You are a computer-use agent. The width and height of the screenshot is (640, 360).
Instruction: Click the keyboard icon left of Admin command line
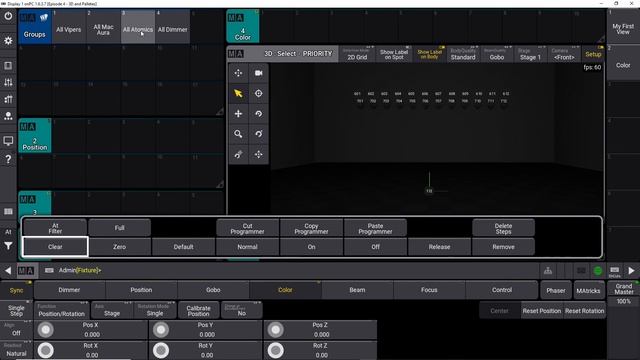[x=49, y=270]
